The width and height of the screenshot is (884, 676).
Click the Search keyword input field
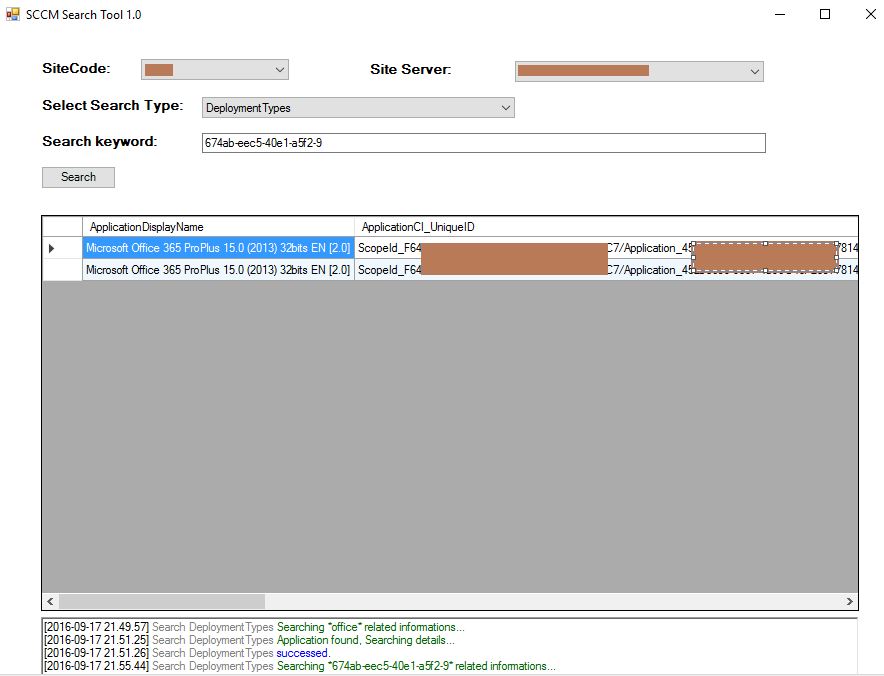coord(484,143)
